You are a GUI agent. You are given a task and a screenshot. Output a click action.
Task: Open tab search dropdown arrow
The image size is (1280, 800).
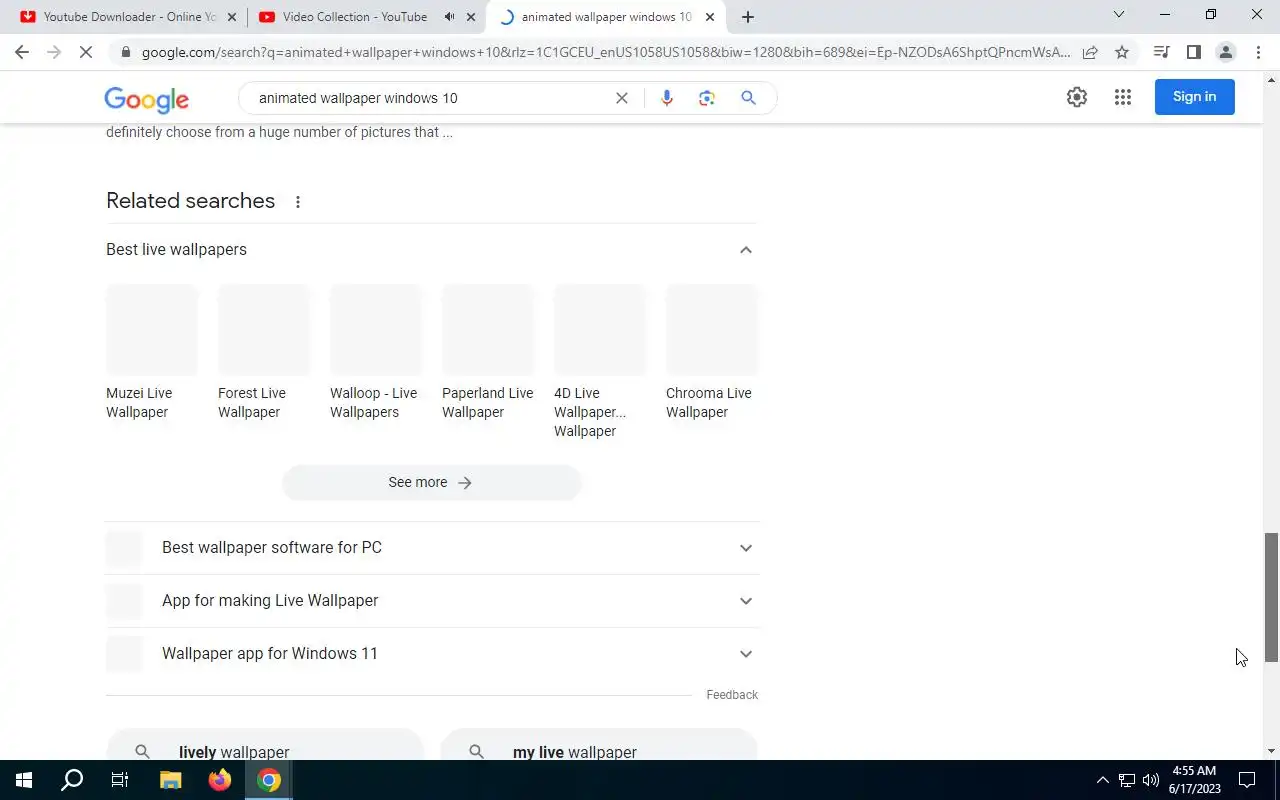pos(1119,15)
